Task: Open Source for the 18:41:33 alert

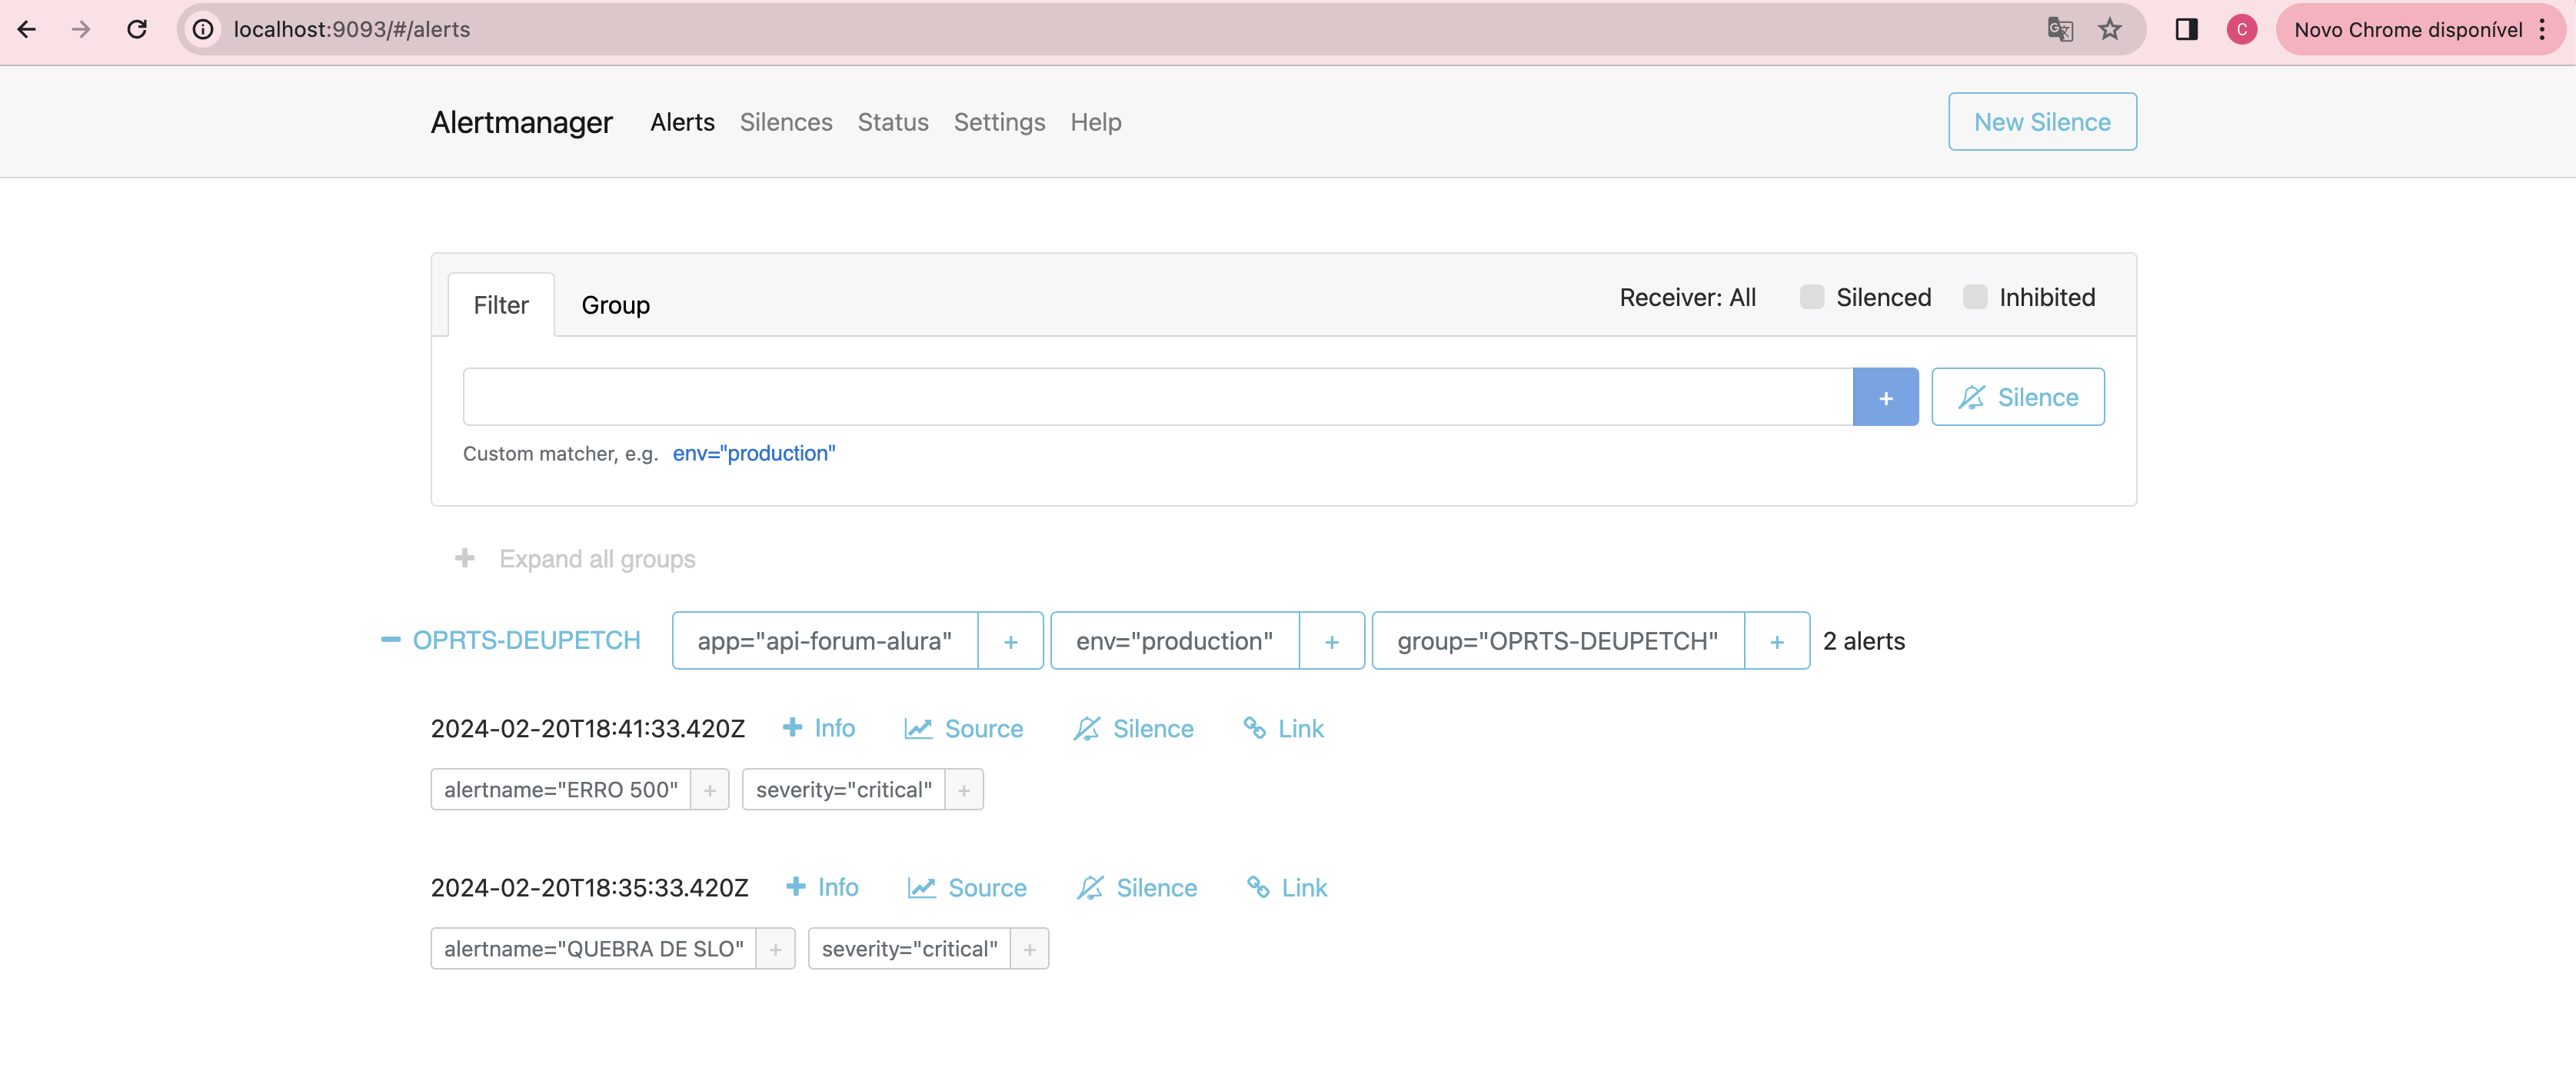Action: [x=963, y=729]
